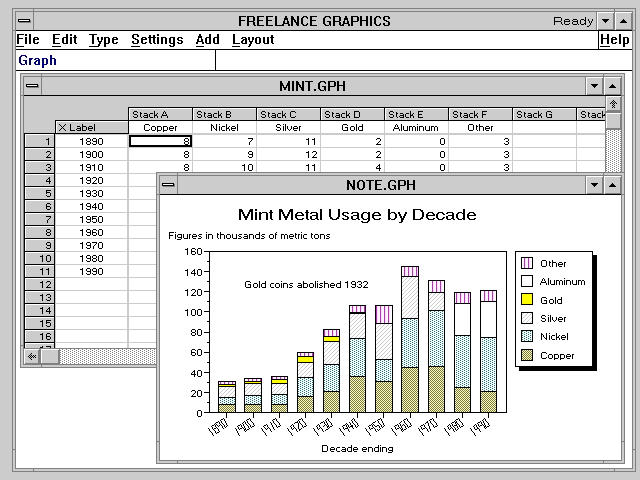The width and height of the screenshot is (640, 480).
Task: Open the Help menu
Action: tap(614, 40)
